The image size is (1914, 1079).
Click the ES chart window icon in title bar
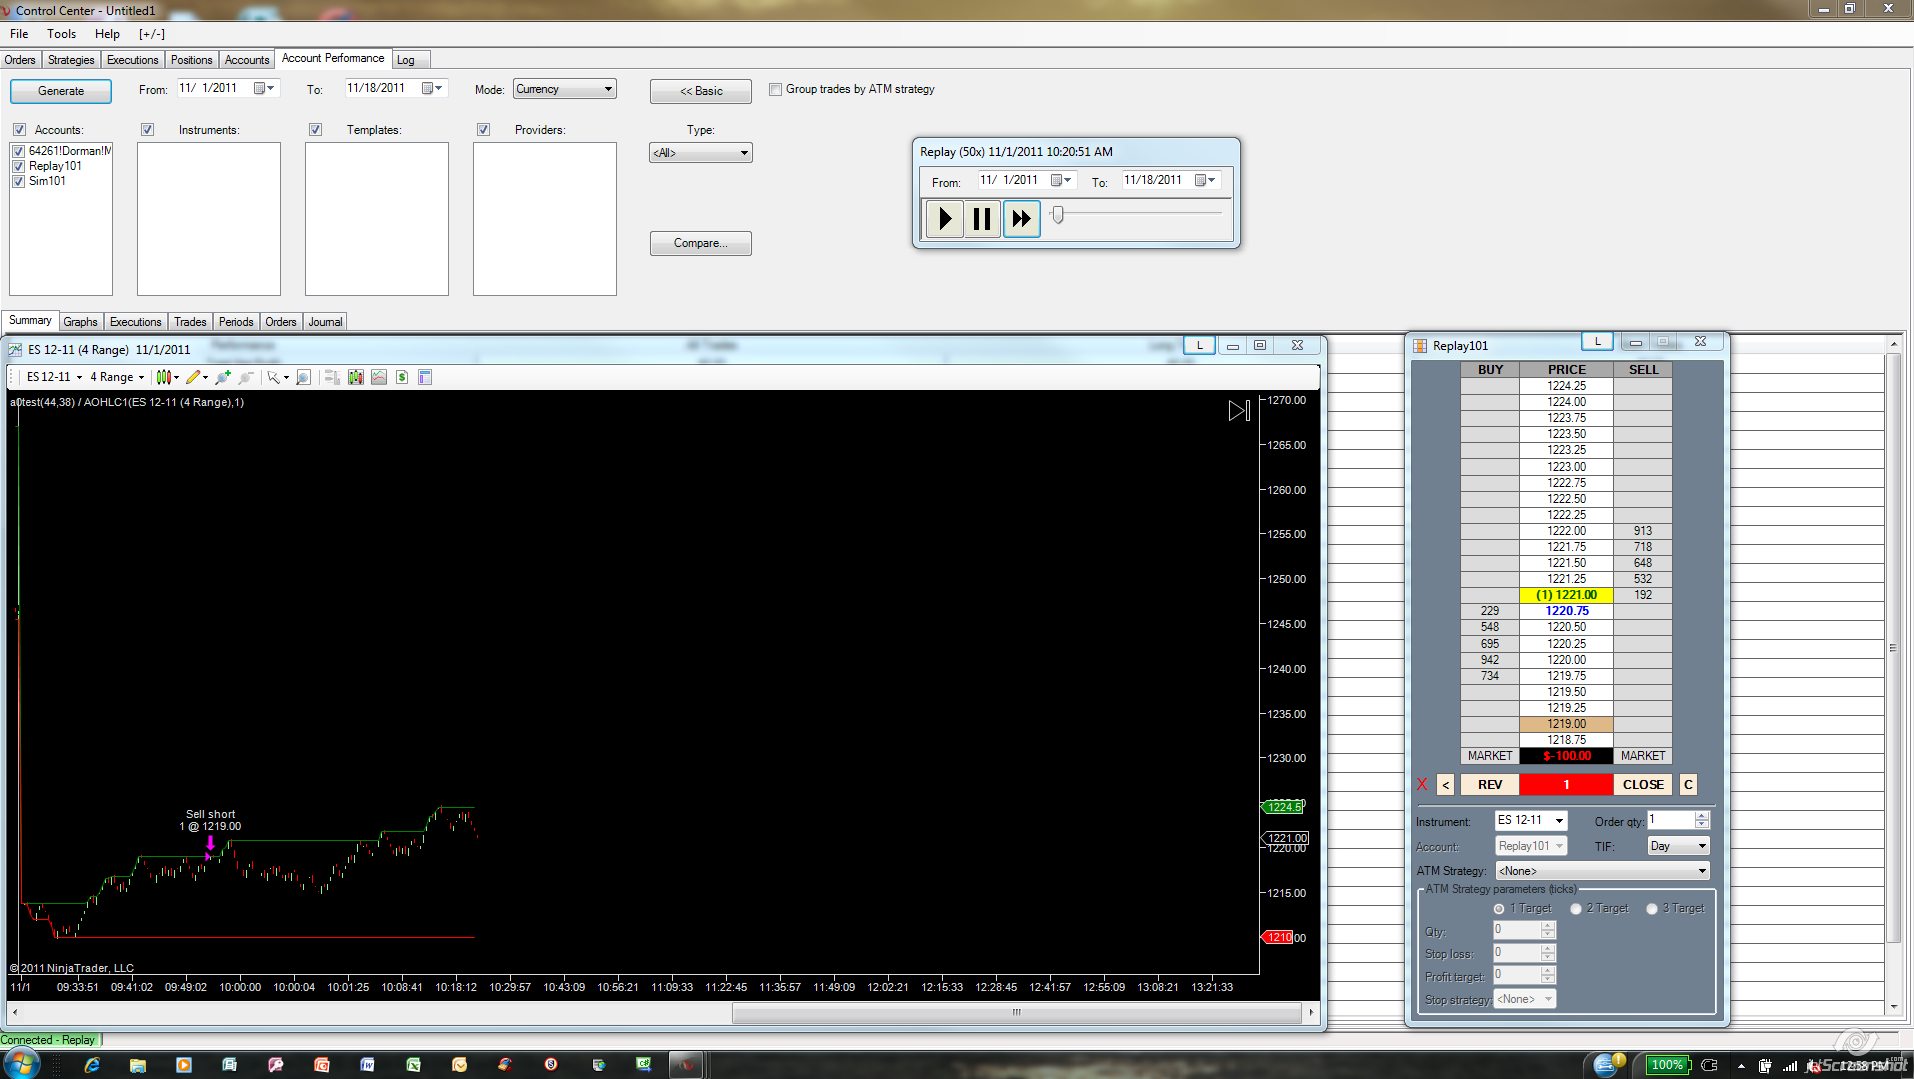pyautogui.click(x=15, y=350)
